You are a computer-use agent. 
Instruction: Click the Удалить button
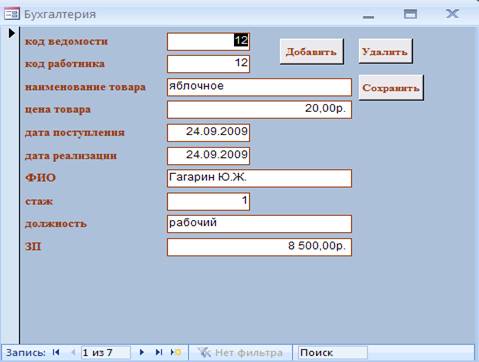(x=385, y=51)
